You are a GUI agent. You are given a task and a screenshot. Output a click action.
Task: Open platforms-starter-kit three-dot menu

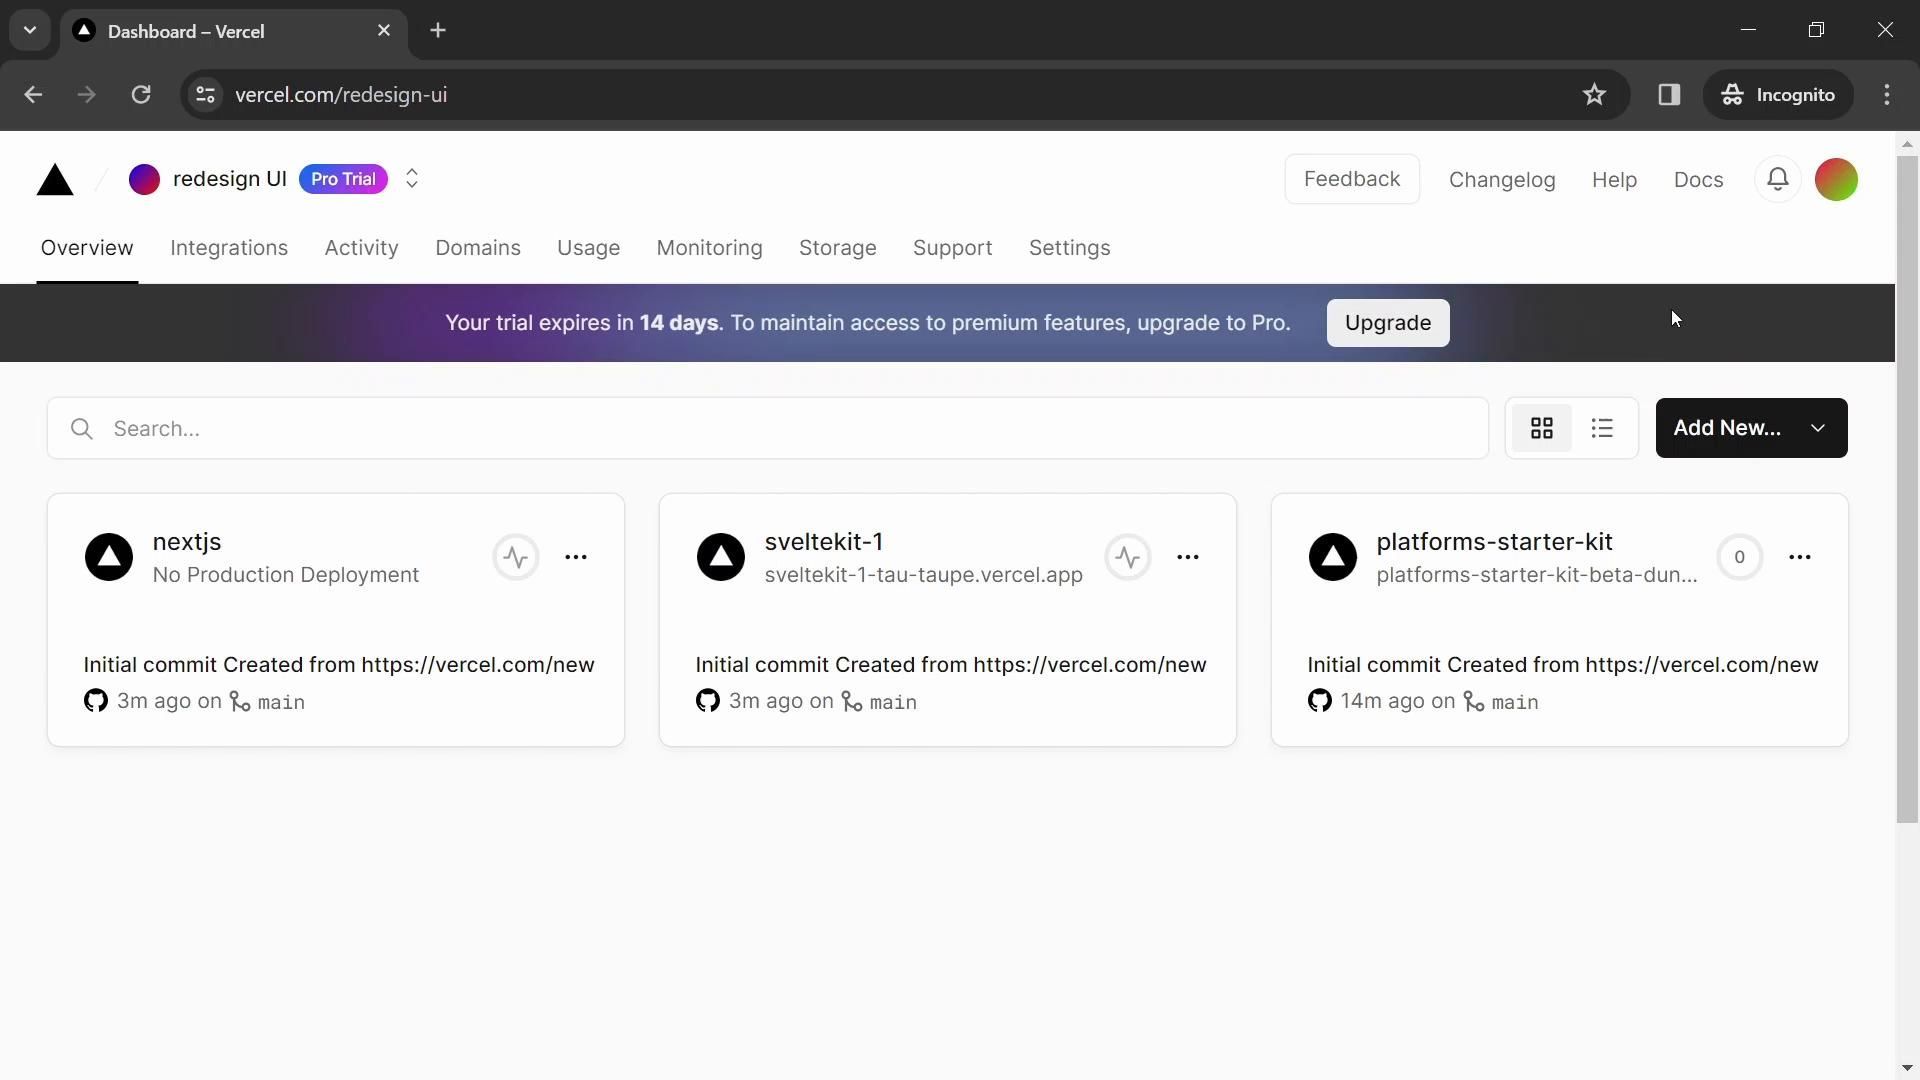1799,557
